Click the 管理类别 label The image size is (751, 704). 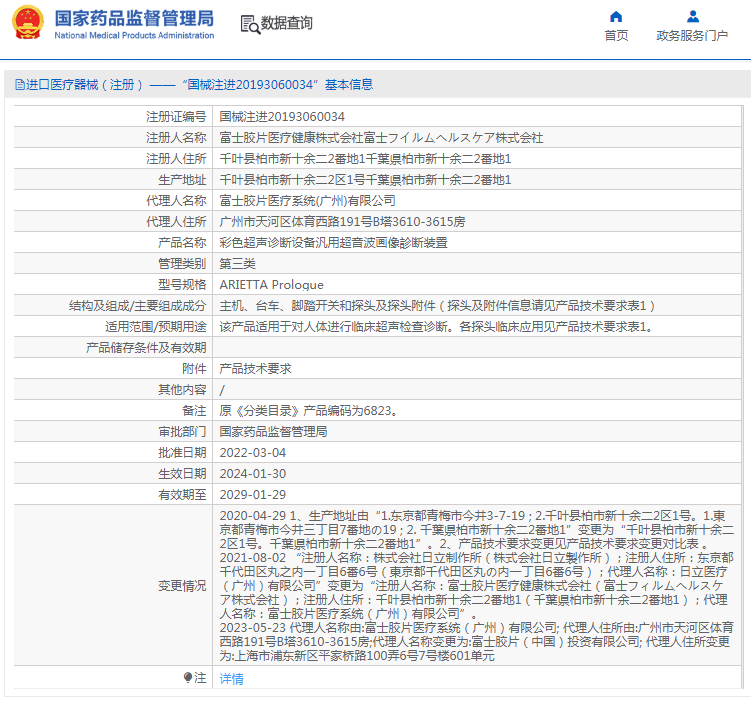point(182,264)
